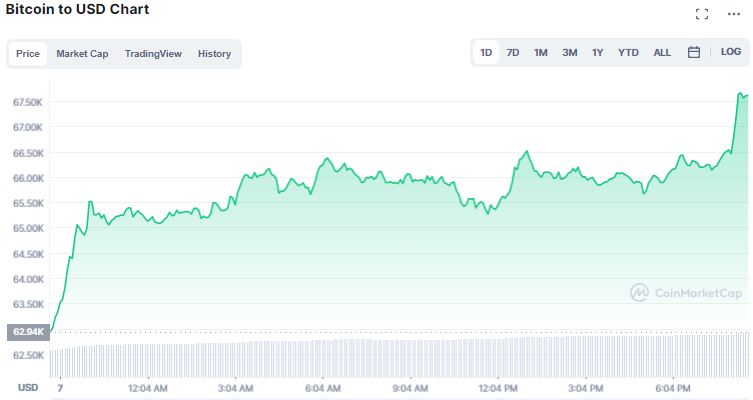Image resolution: width=753 pixels, height=400 pixels.
Task: Click the 65.00K axis label
Action: pyautogui.click(x=28, y=228)
